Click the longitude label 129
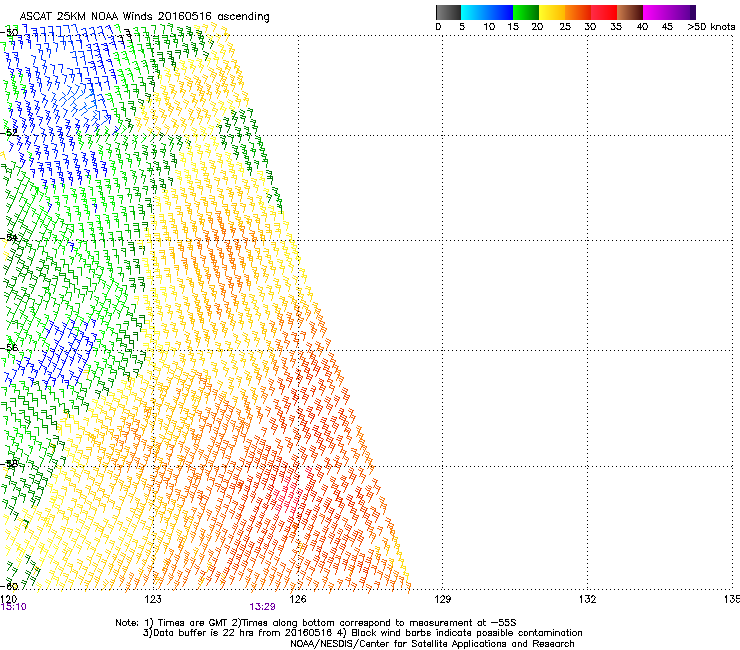Screen dimensions: 740x650 [443, 599]
